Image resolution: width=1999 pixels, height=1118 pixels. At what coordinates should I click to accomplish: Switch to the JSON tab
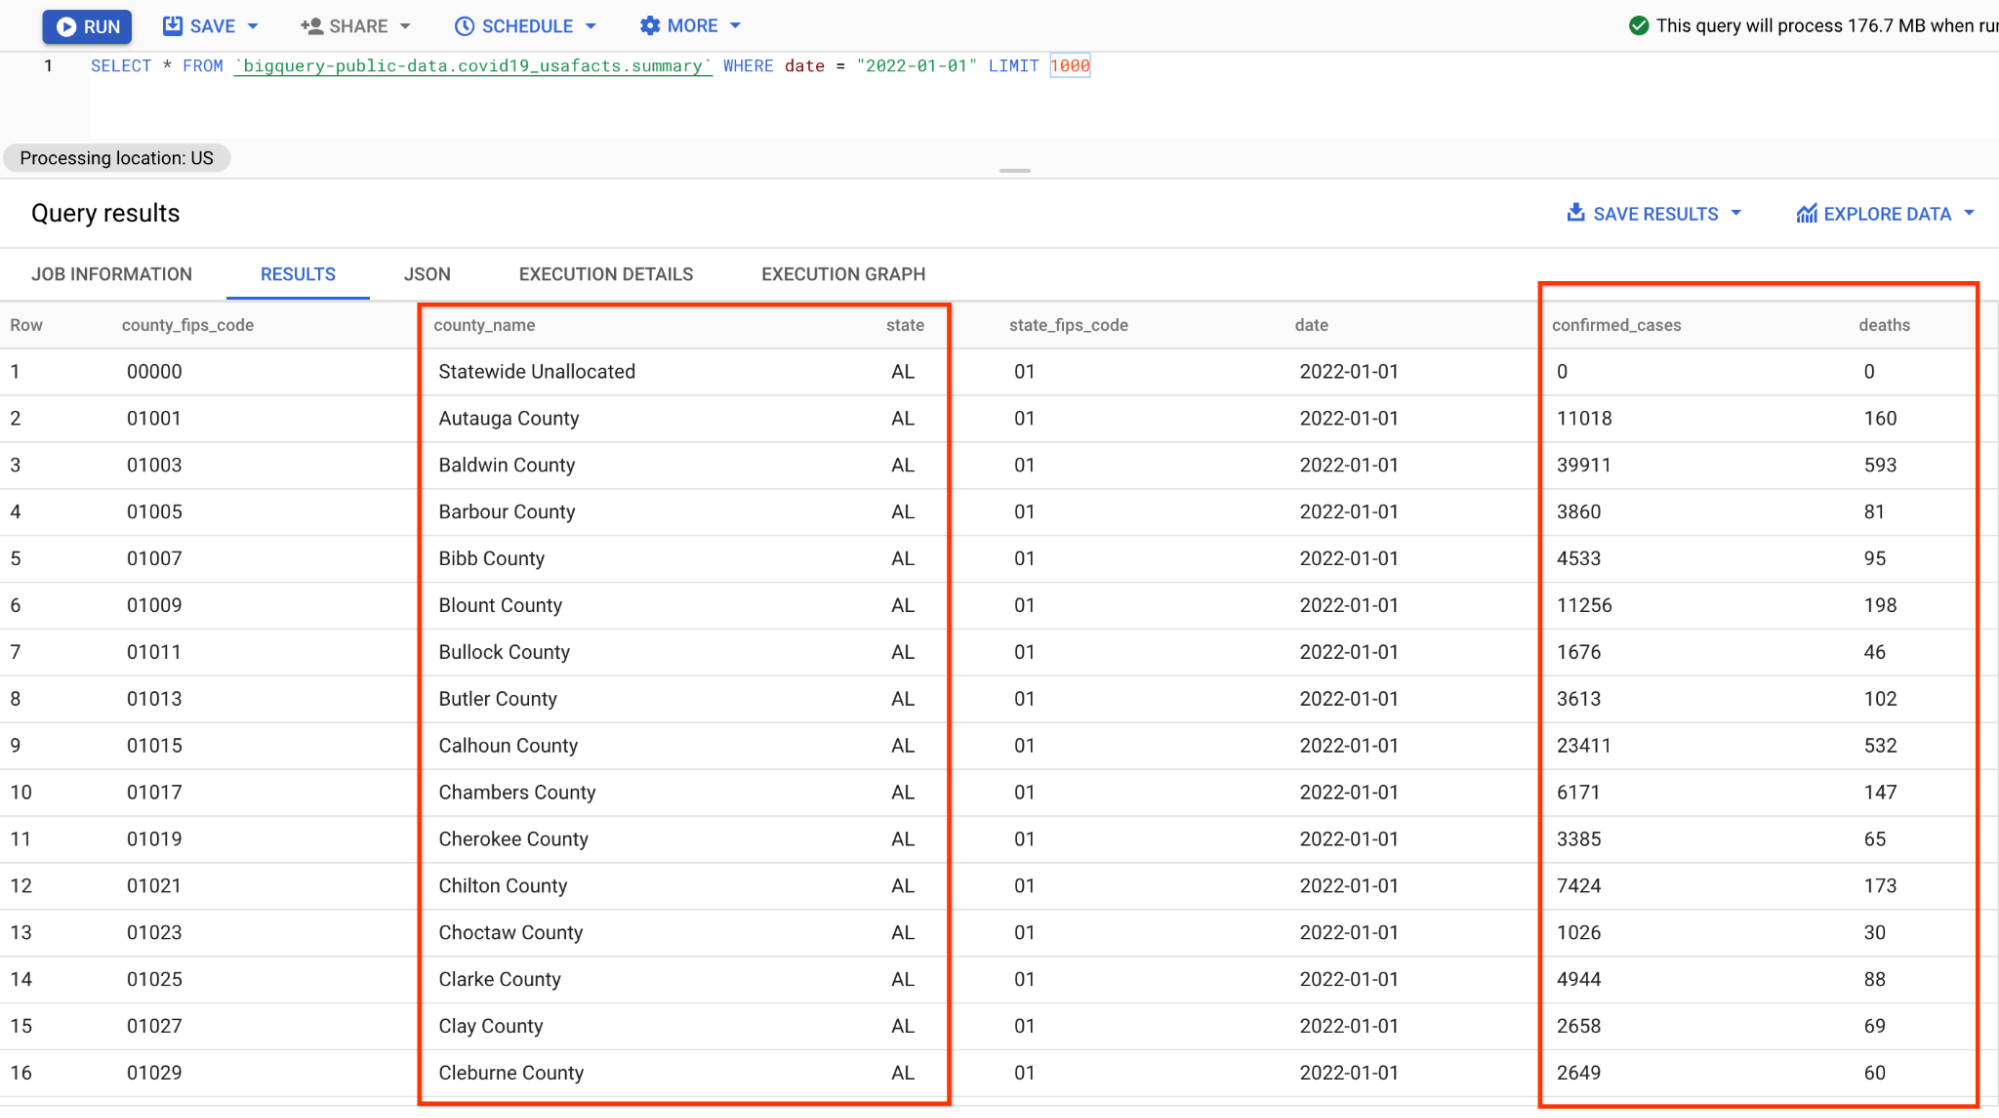coord(428,273)
